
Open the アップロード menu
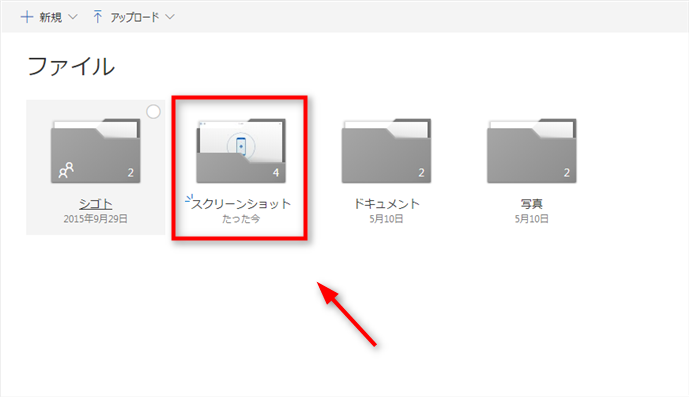[x=134, y=17]
